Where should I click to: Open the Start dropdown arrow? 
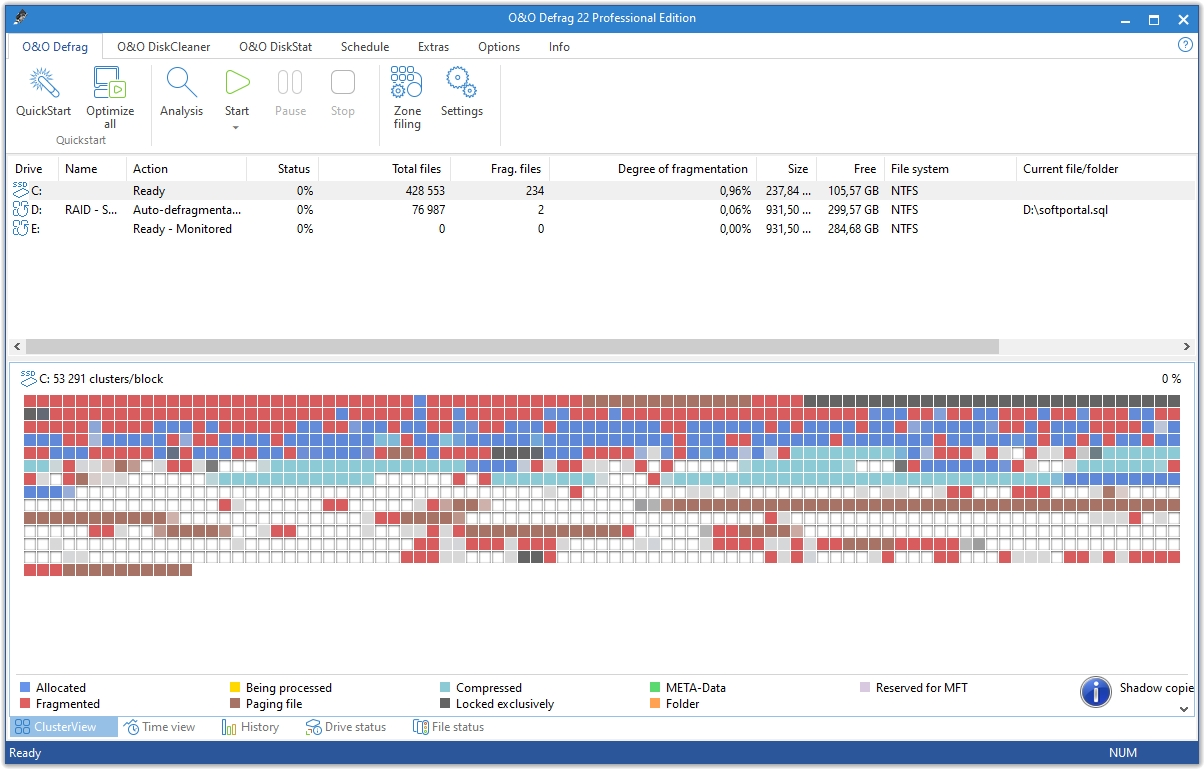point(237,127)
